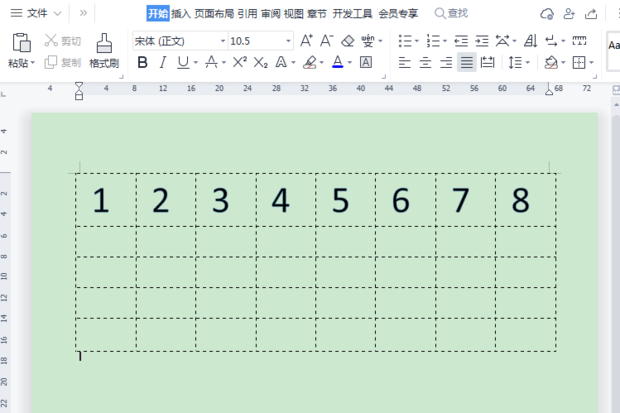
Task: Clear formatting with the eraser icon
Action: [x=348, y=41]
